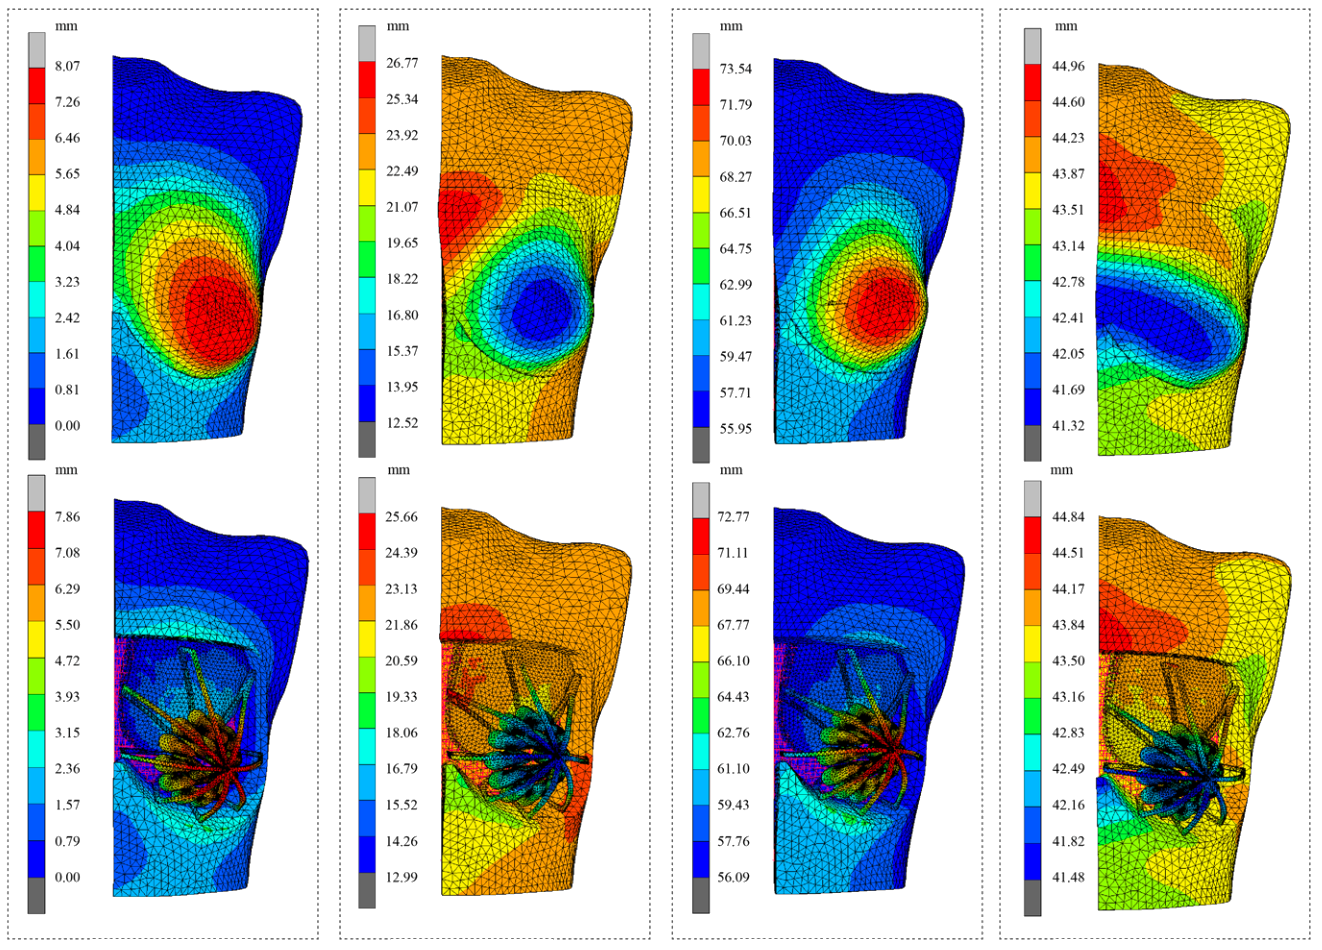The height and width of the screenshot is (950, 1322).
Task: Click the 21.07 scale value
Action: tap(402, 207)
